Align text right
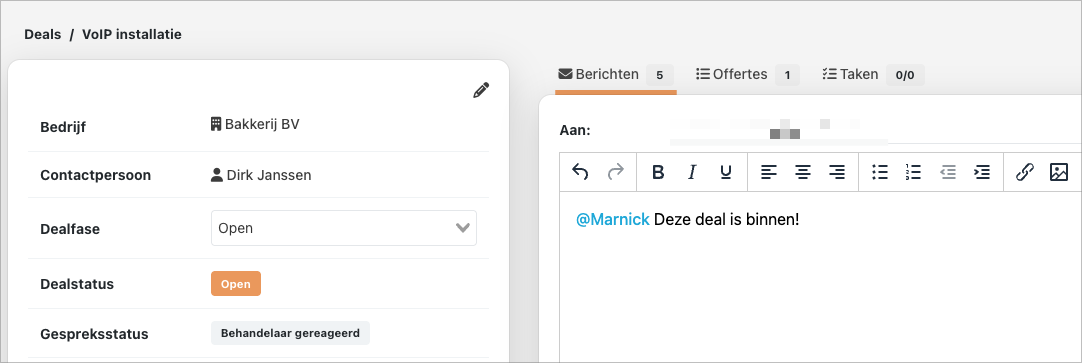1082x363 pixels. [836, 173]
